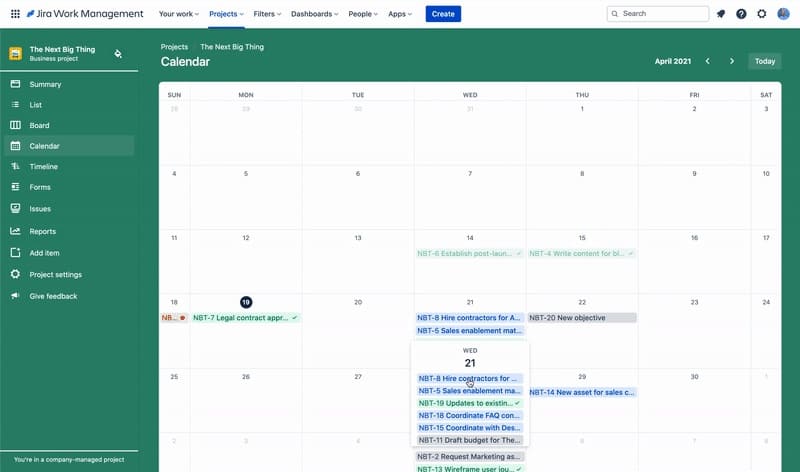Open the help question mark icon
The image size is (800, 472).
pyautogui.click(x=741, y=14)
